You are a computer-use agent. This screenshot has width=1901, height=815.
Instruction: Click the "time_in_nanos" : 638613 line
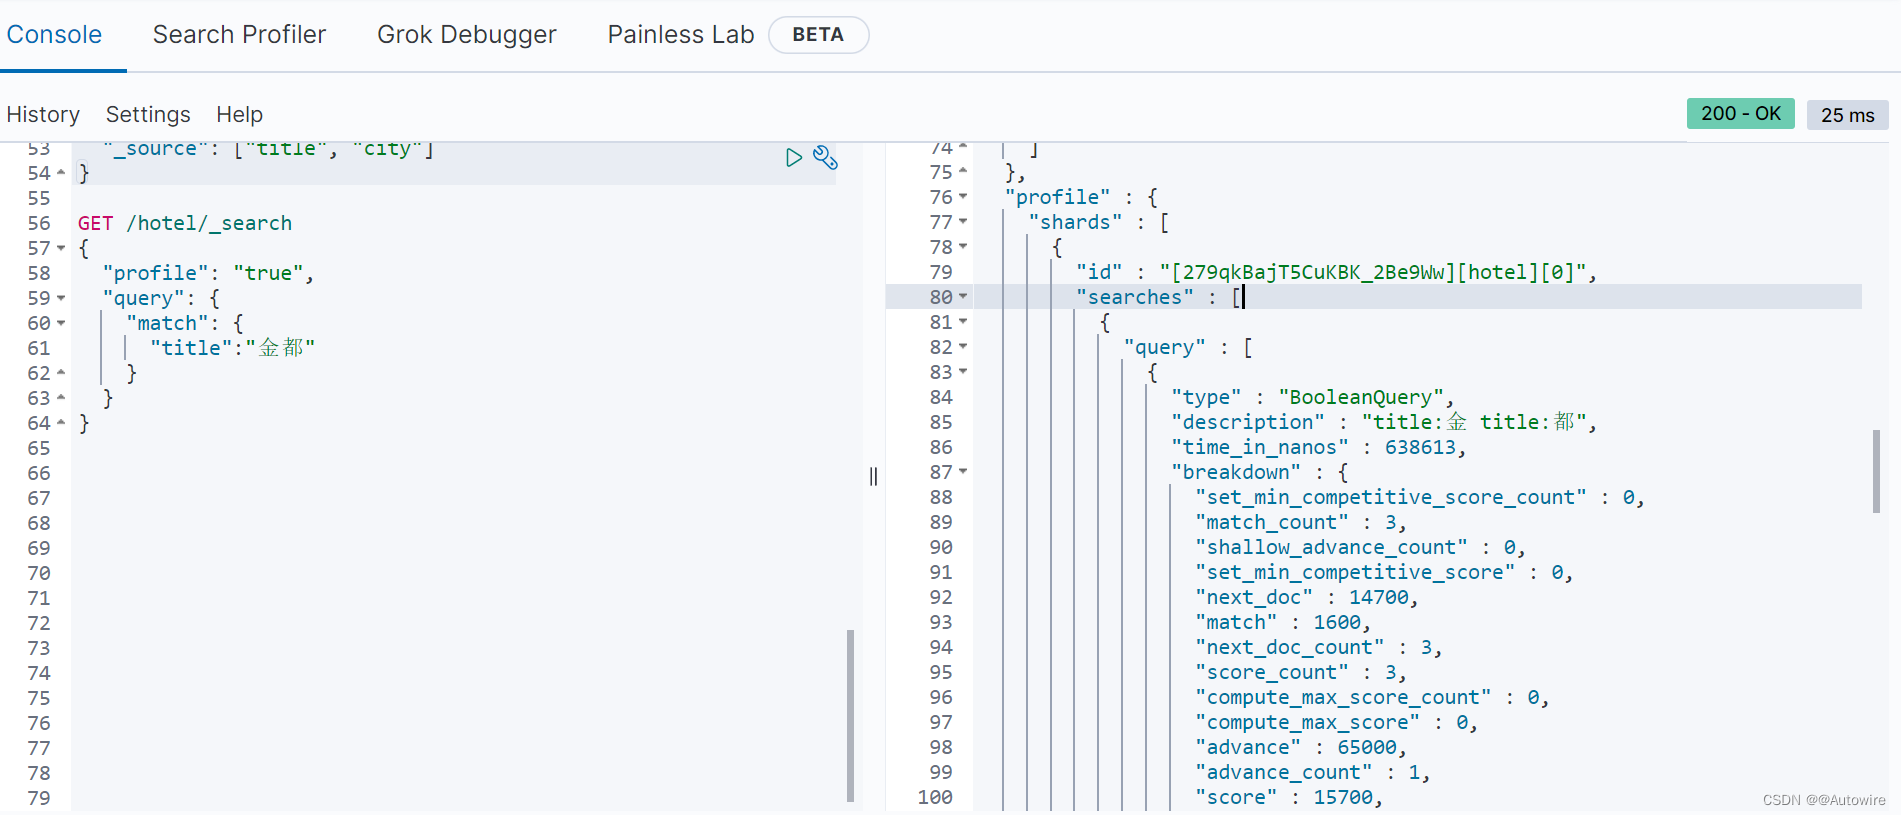(x=1318, y=447)
